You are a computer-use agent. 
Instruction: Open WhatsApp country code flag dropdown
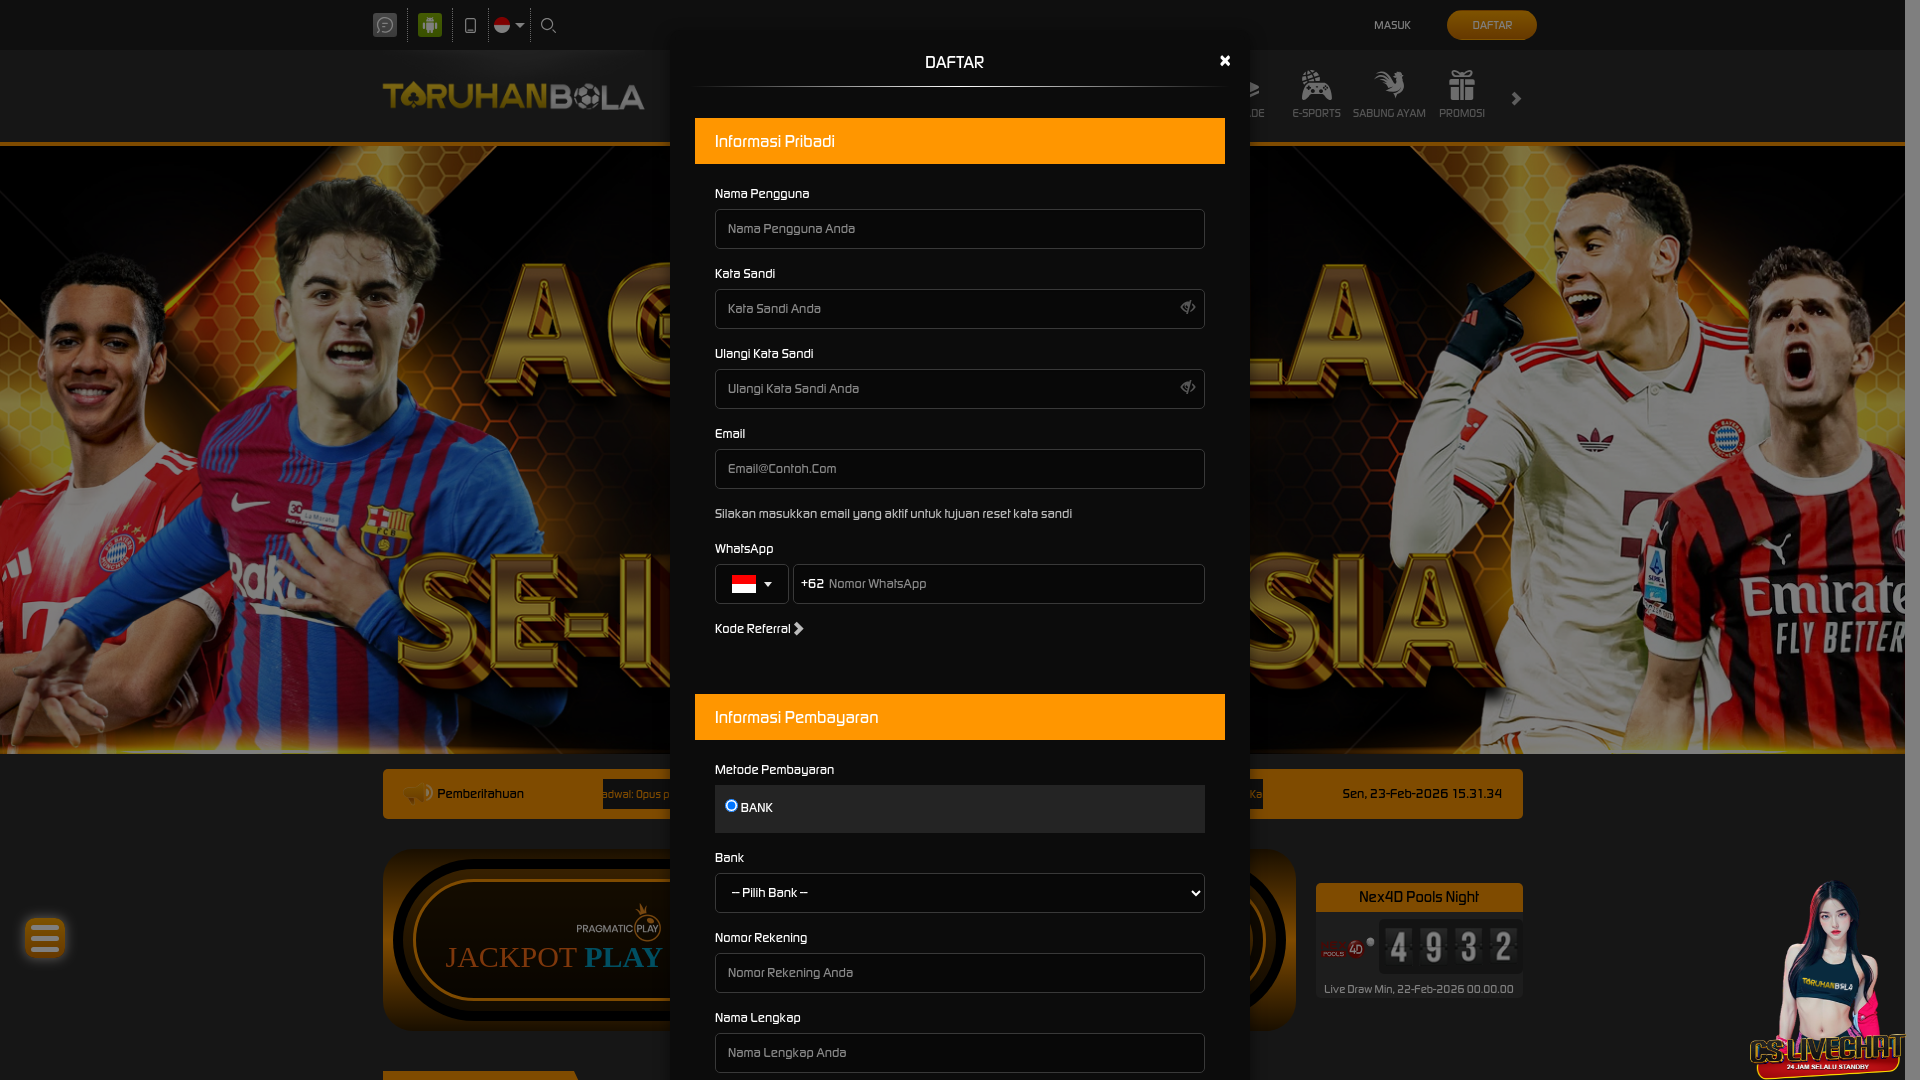tap(752, 584)
